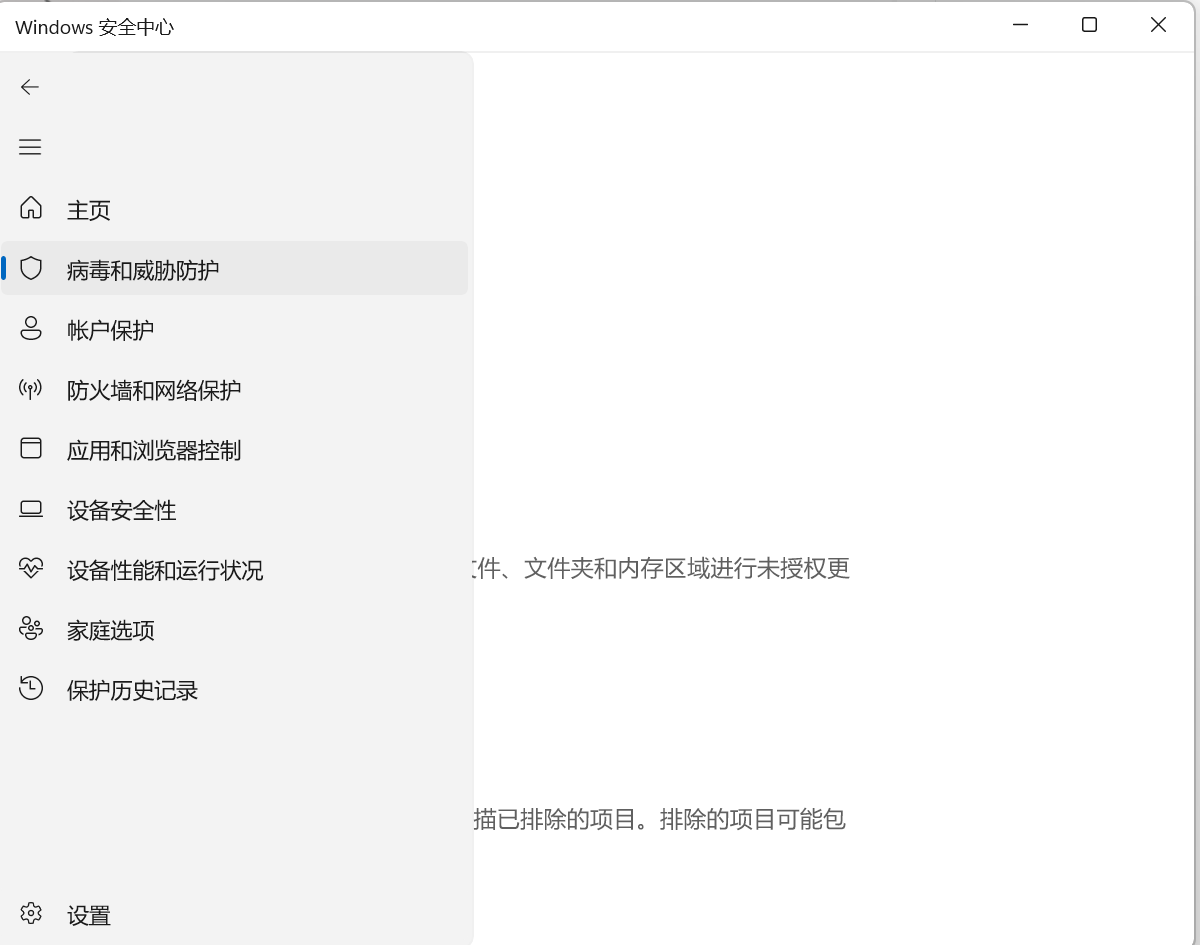This screenshot has width=1200, height=945.
Task: Maximize the Windows 安全中心 window
Action: point(1089,25)
